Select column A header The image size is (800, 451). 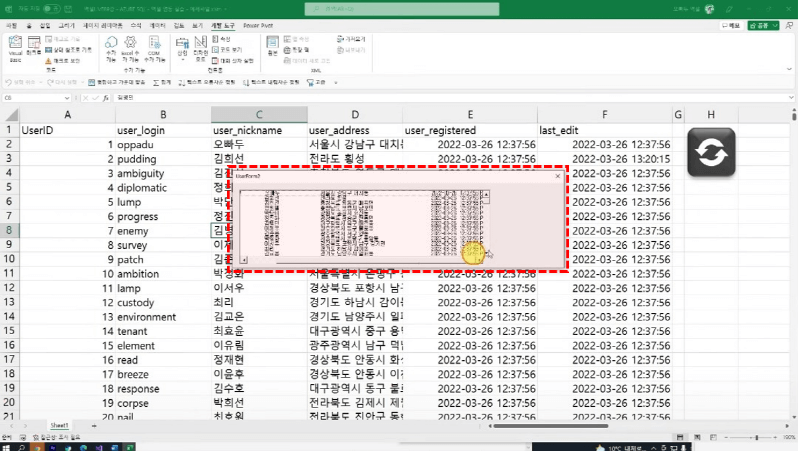(x=67, y=115)
